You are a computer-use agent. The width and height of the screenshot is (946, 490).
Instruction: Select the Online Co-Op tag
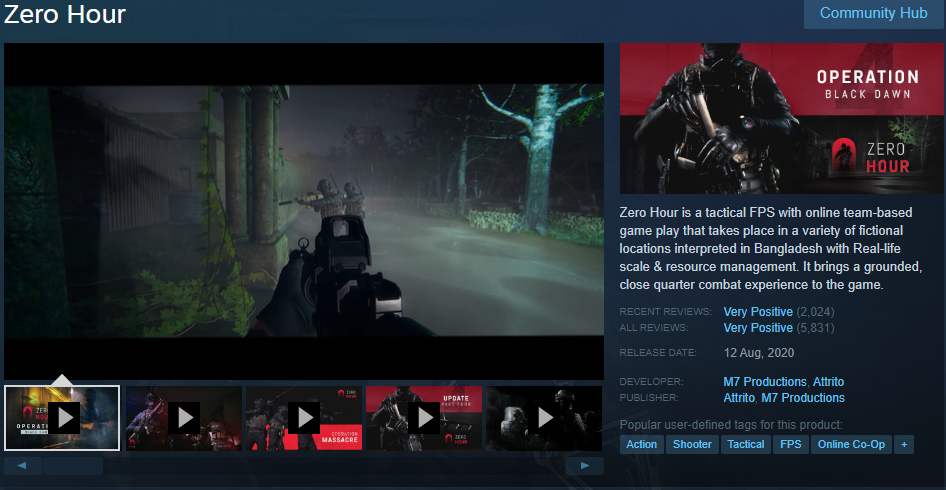tap(851, 445)
